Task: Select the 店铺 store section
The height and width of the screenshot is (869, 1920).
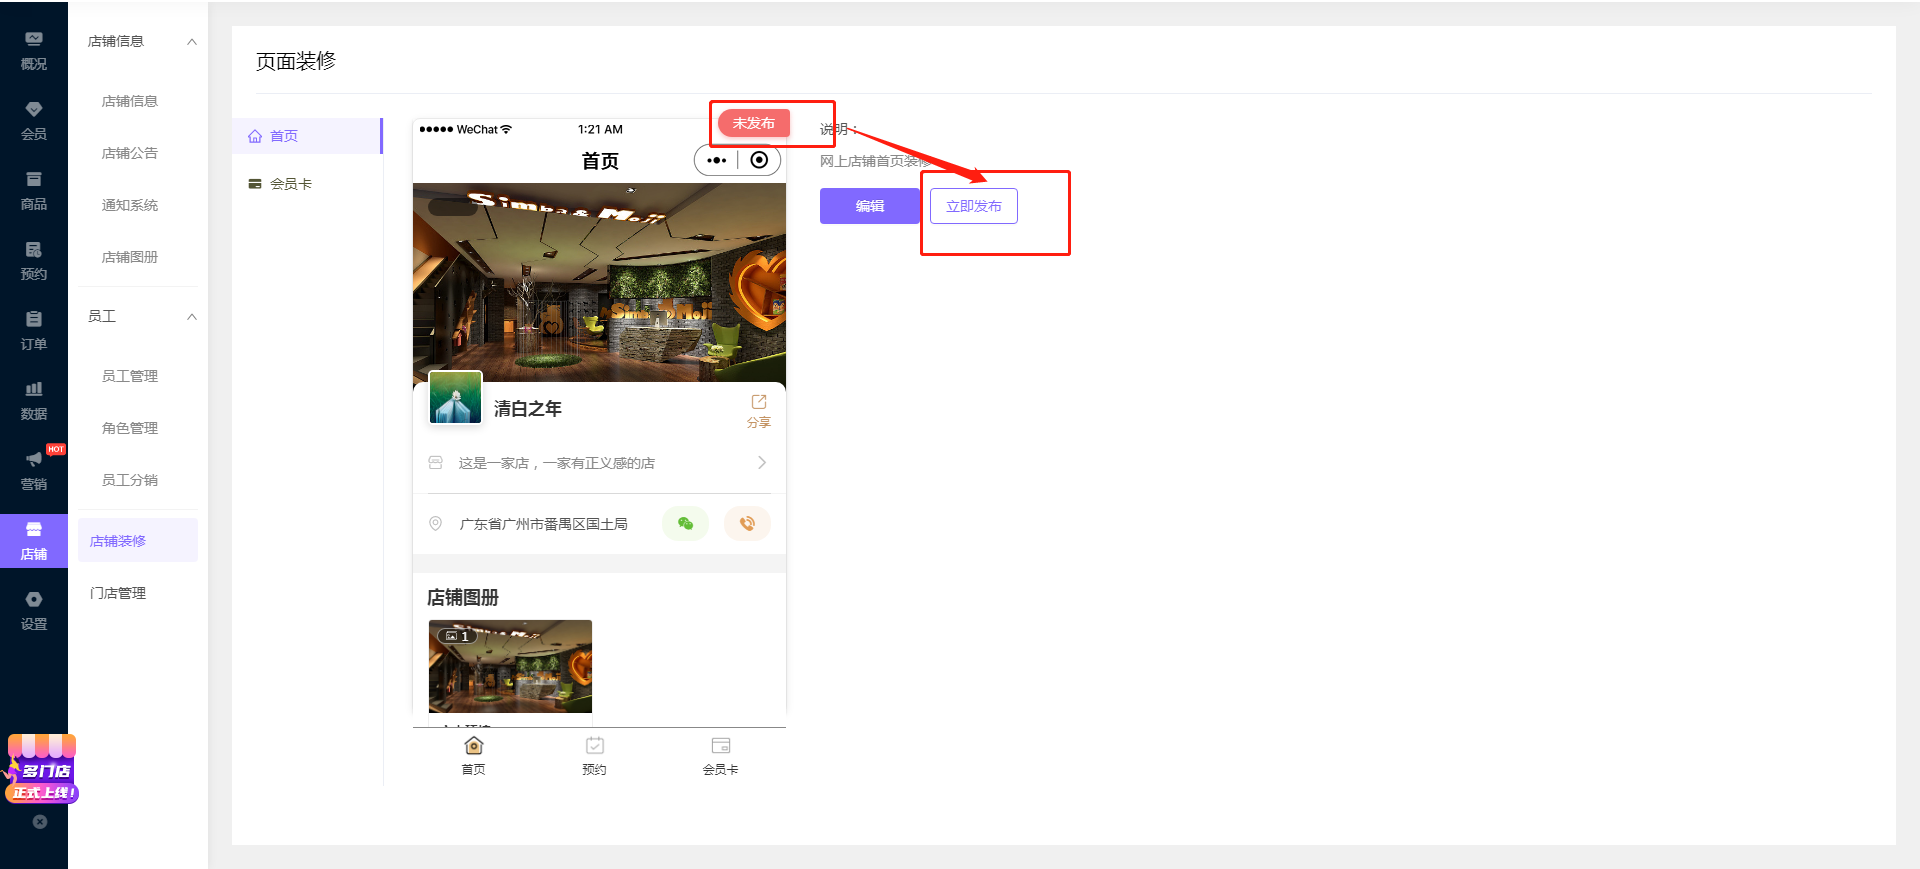Action: click(x=34, y=541)
